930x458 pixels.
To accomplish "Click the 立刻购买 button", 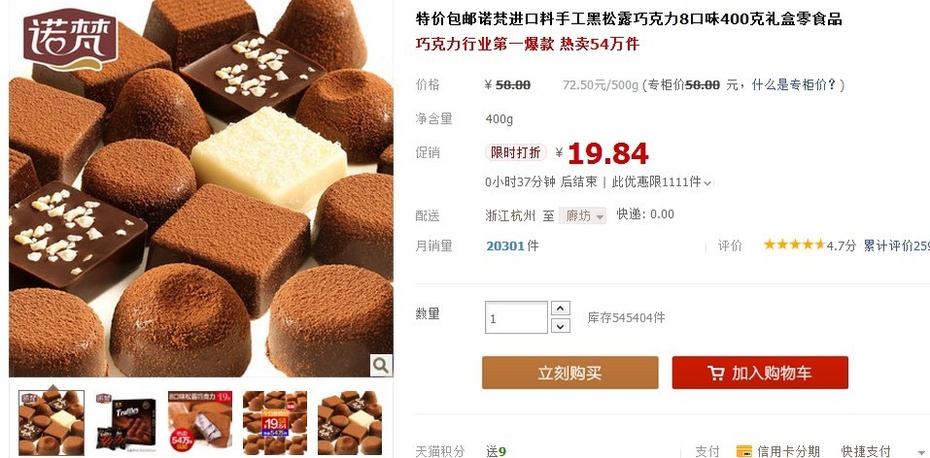I will point(570,373).
